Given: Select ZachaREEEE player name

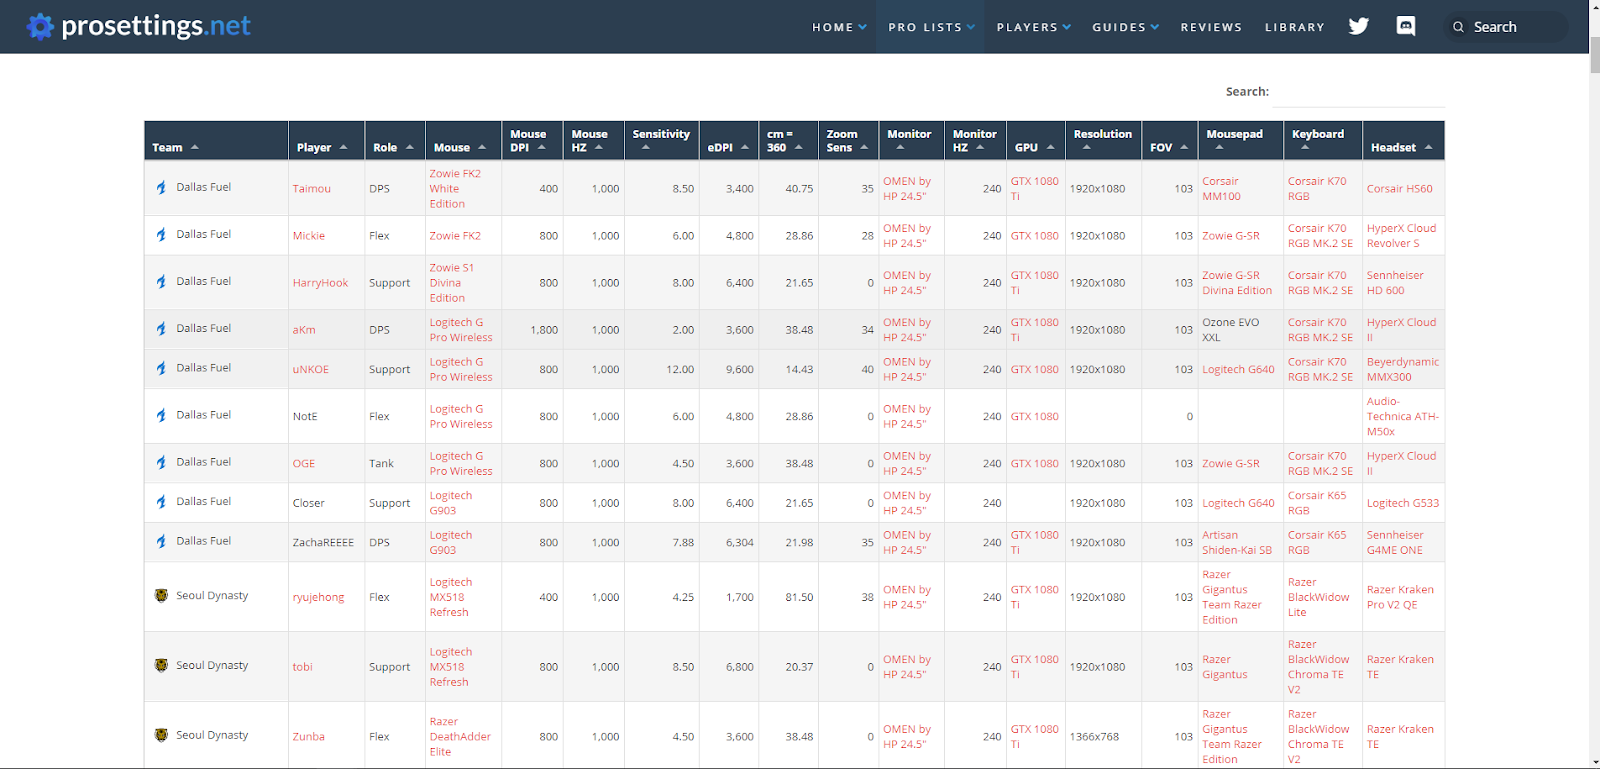Looking at the screenshot, I should tap(323, 542).
